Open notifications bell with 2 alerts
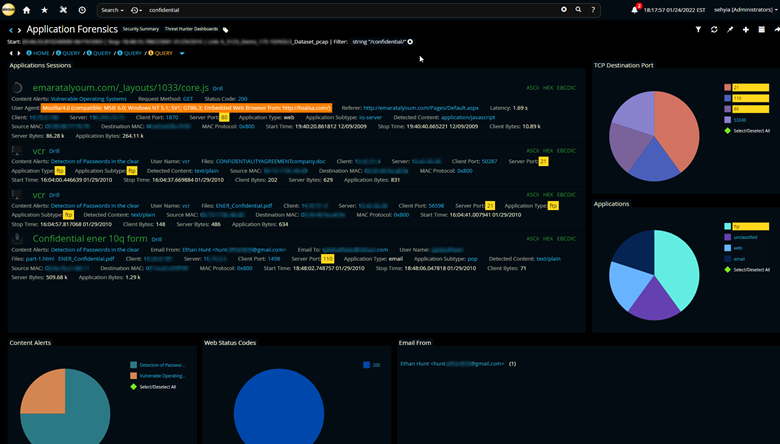780x444 pixels. [635, 9]
